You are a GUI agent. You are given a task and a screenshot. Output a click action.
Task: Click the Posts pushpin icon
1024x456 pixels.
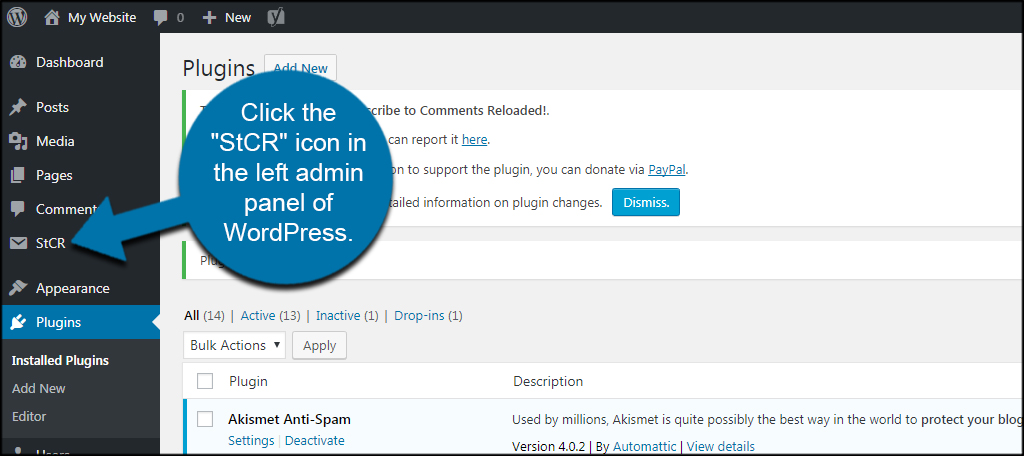18,107
